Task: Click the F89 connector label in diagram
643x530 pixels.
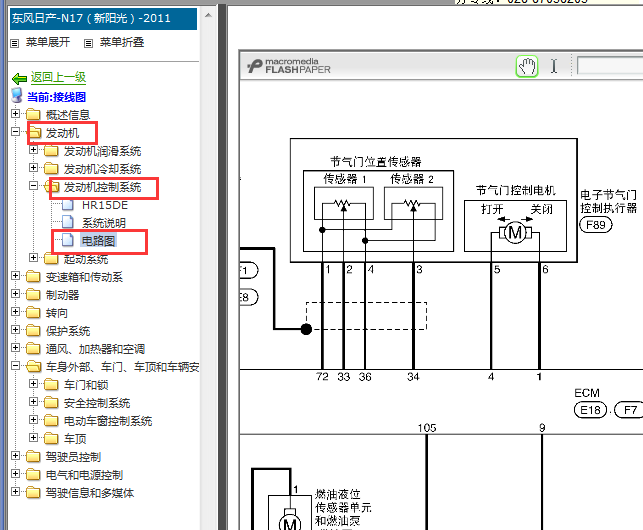Action: (596, 225)
